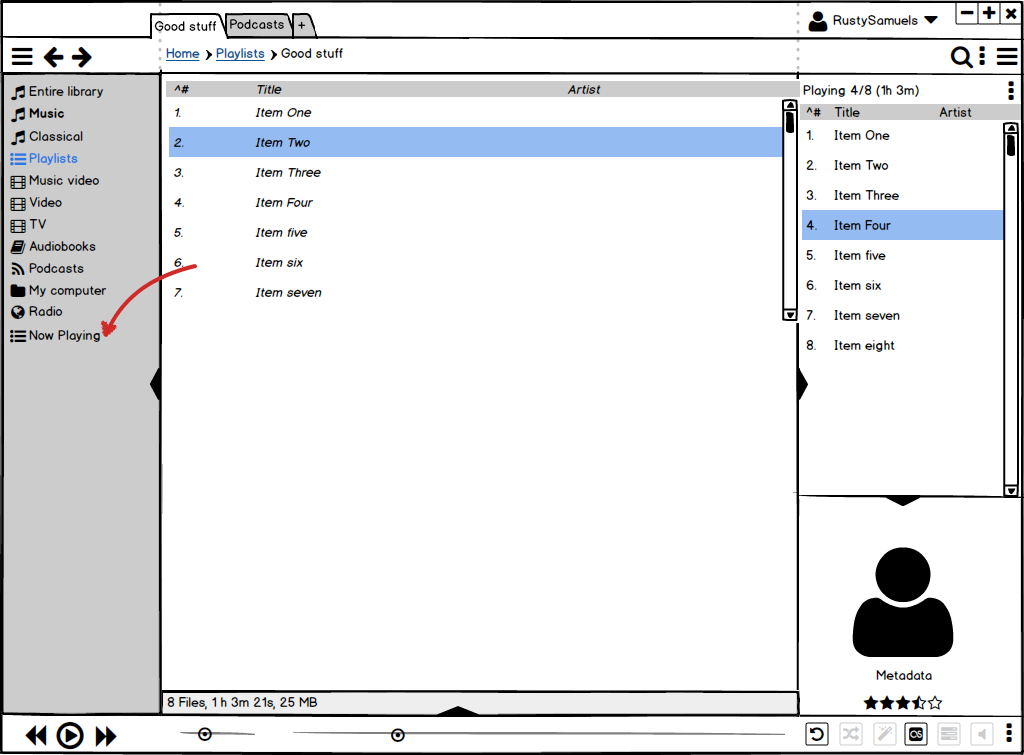The width and height of the screenshot is (1024, 755).
Task: Switch to the Podcasts tab
Action: (x=257, y=24)
